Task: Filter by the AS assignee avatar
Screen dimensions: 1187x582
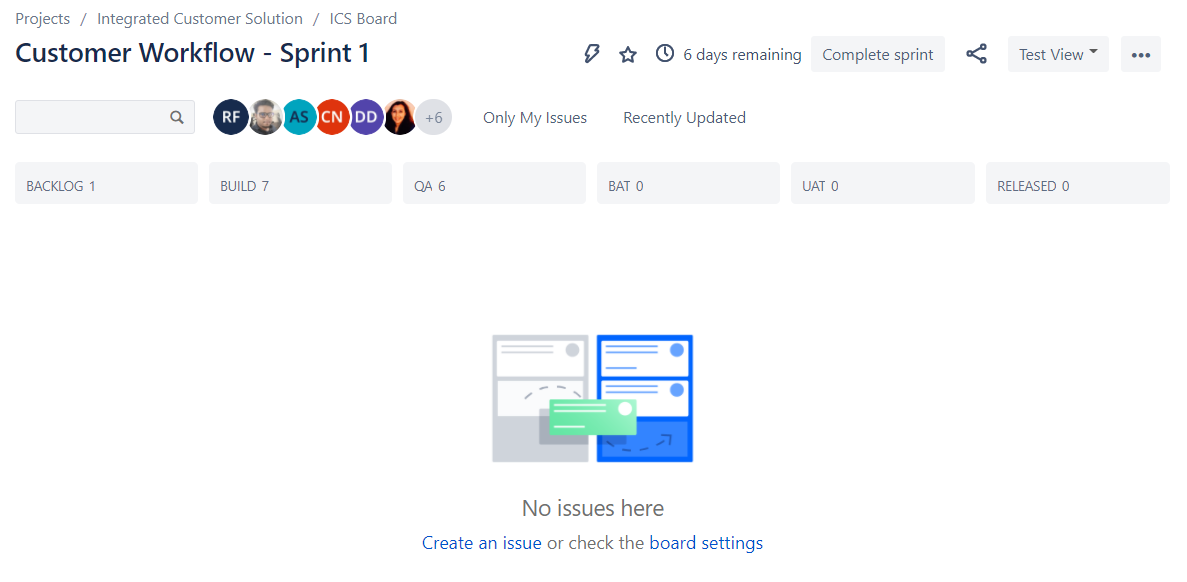Action: click(300, 117)
